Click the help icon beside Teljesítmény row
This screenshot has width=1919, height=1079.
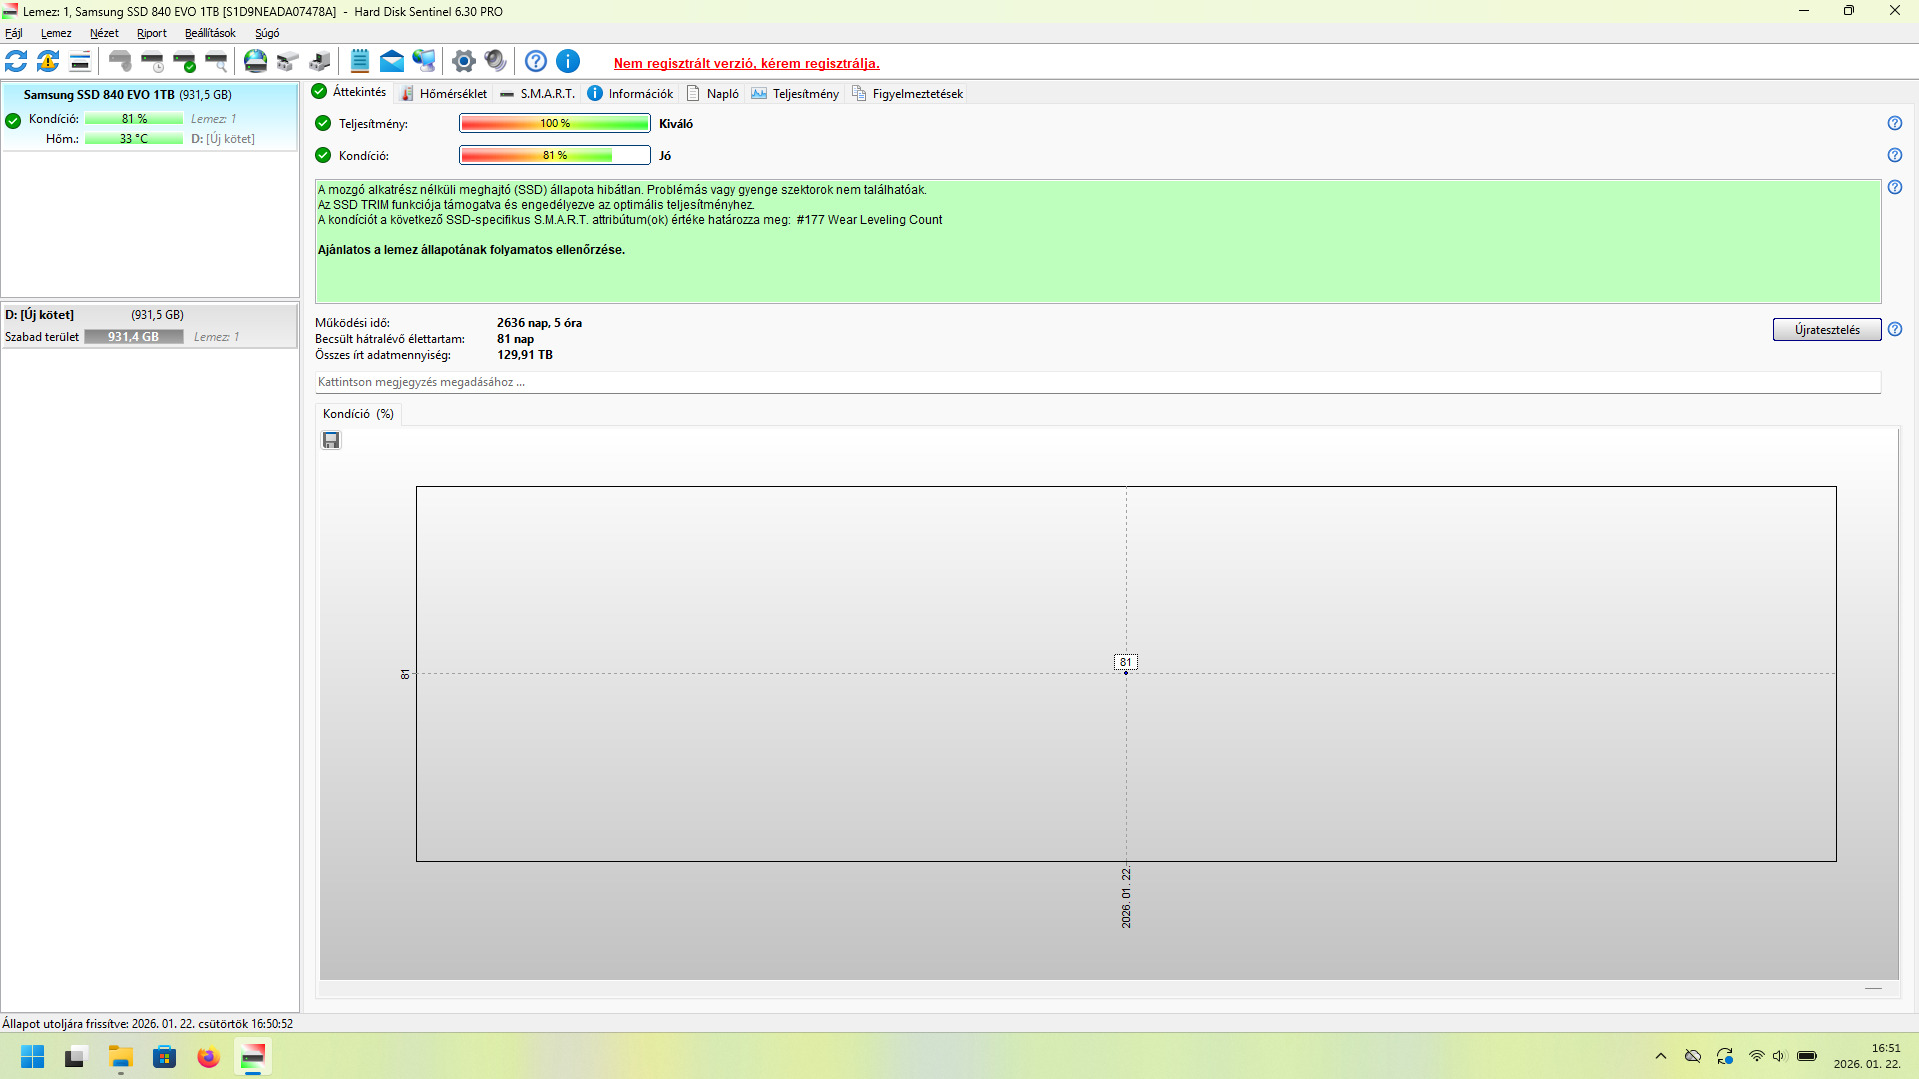coord(1895,123)
